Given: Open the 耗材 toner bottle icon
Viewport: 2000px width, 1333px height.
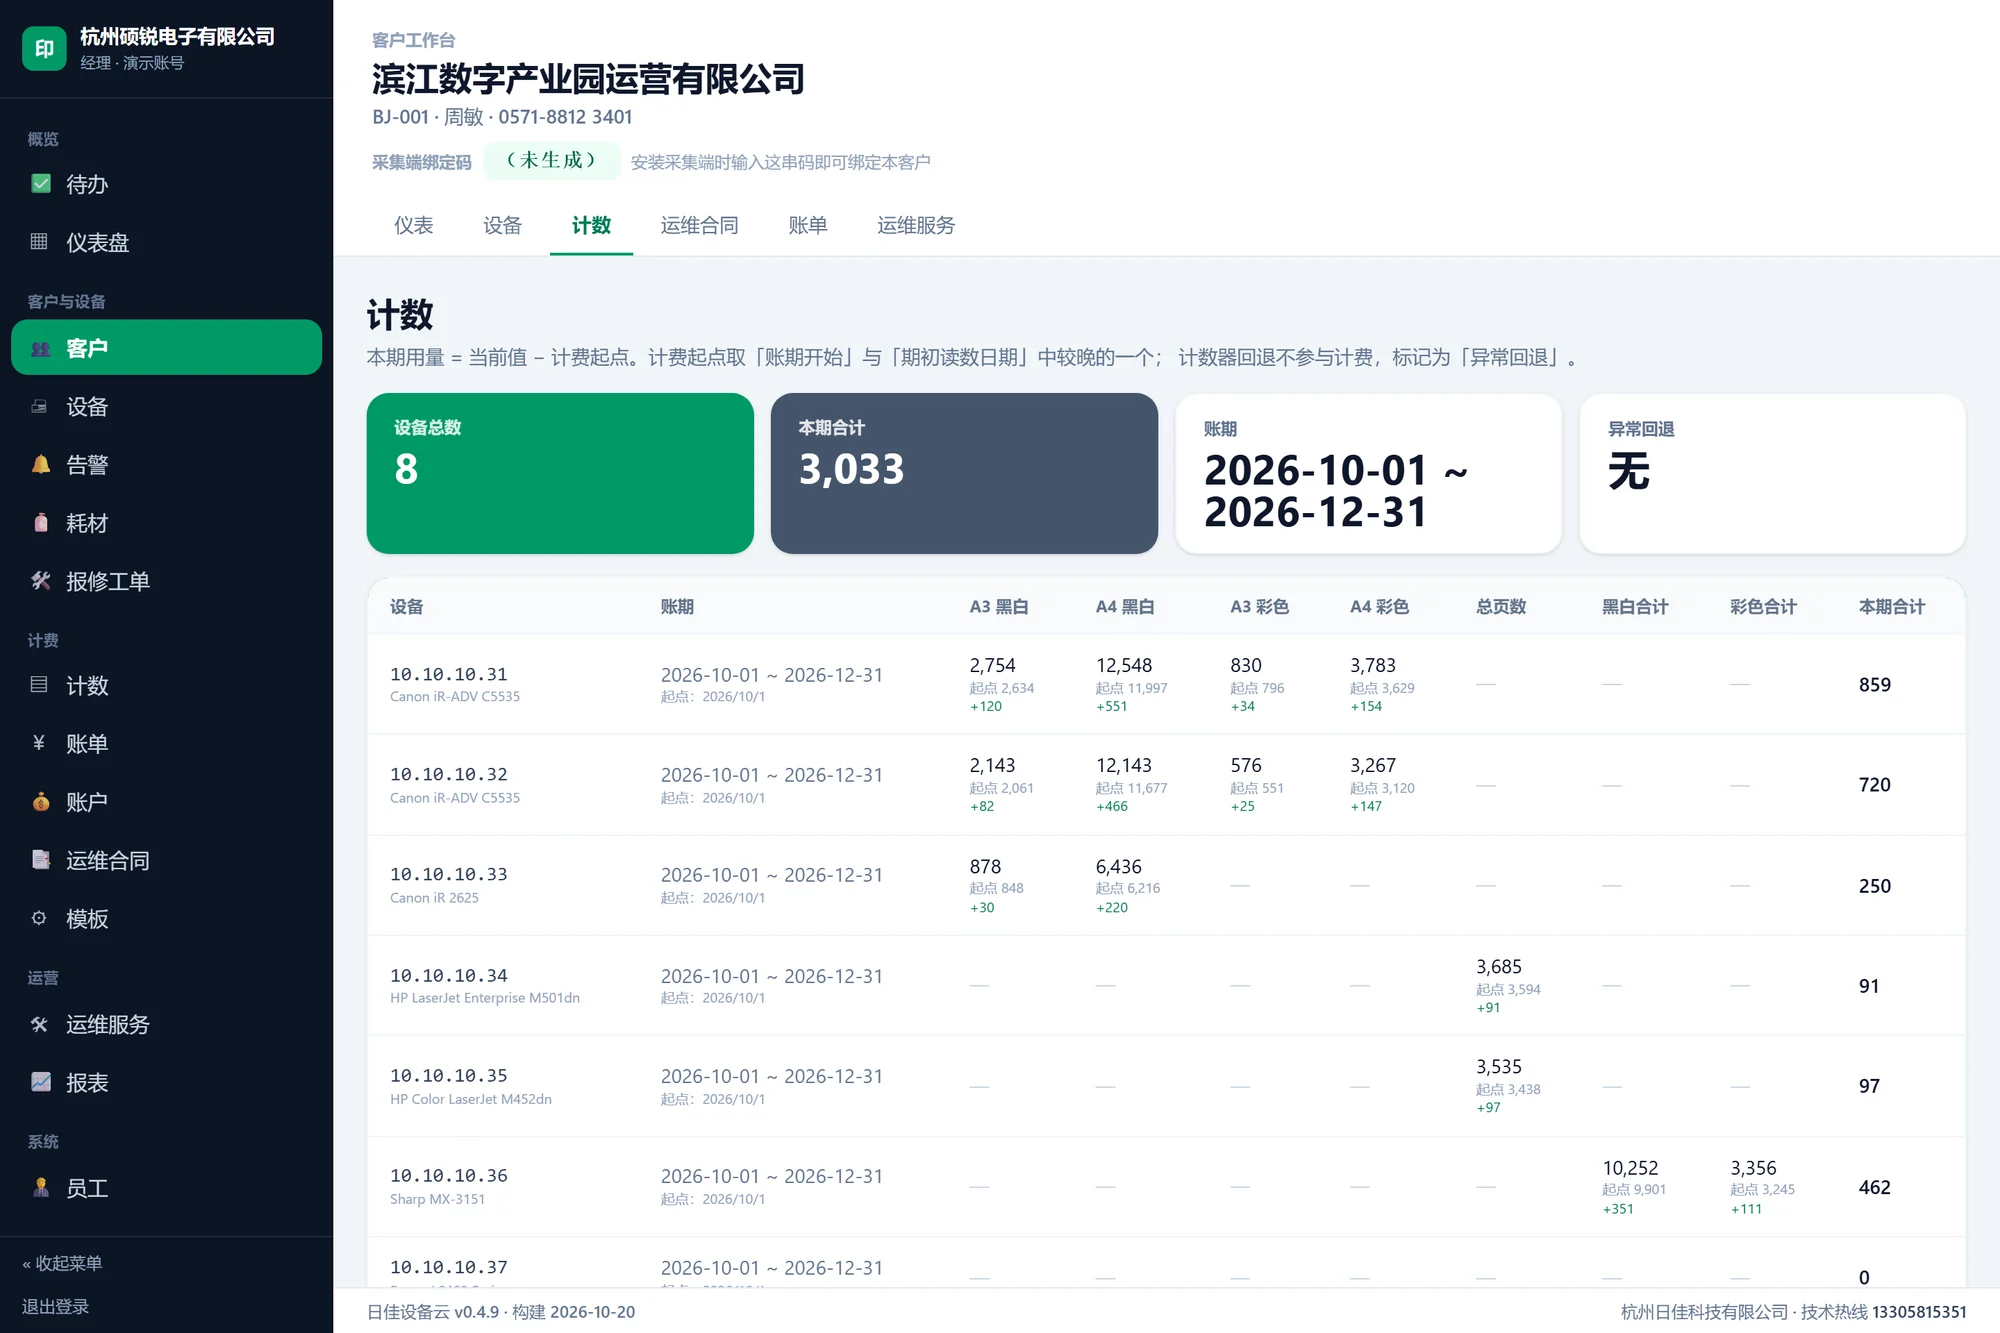Looking at the screenshot, I should click(41, 522).
